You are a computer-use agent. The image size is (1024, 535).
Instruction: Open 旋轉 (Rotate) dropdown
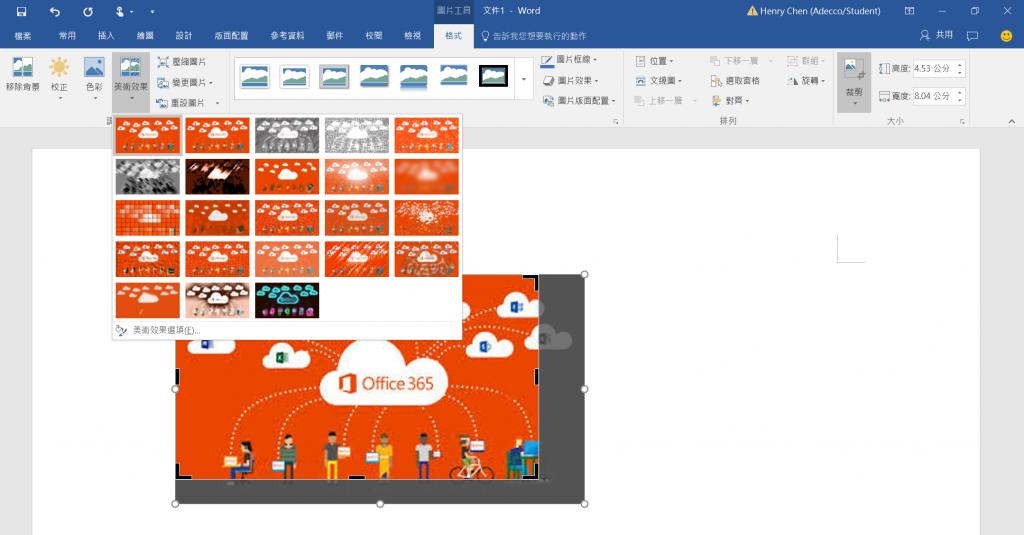coord(807,80)
